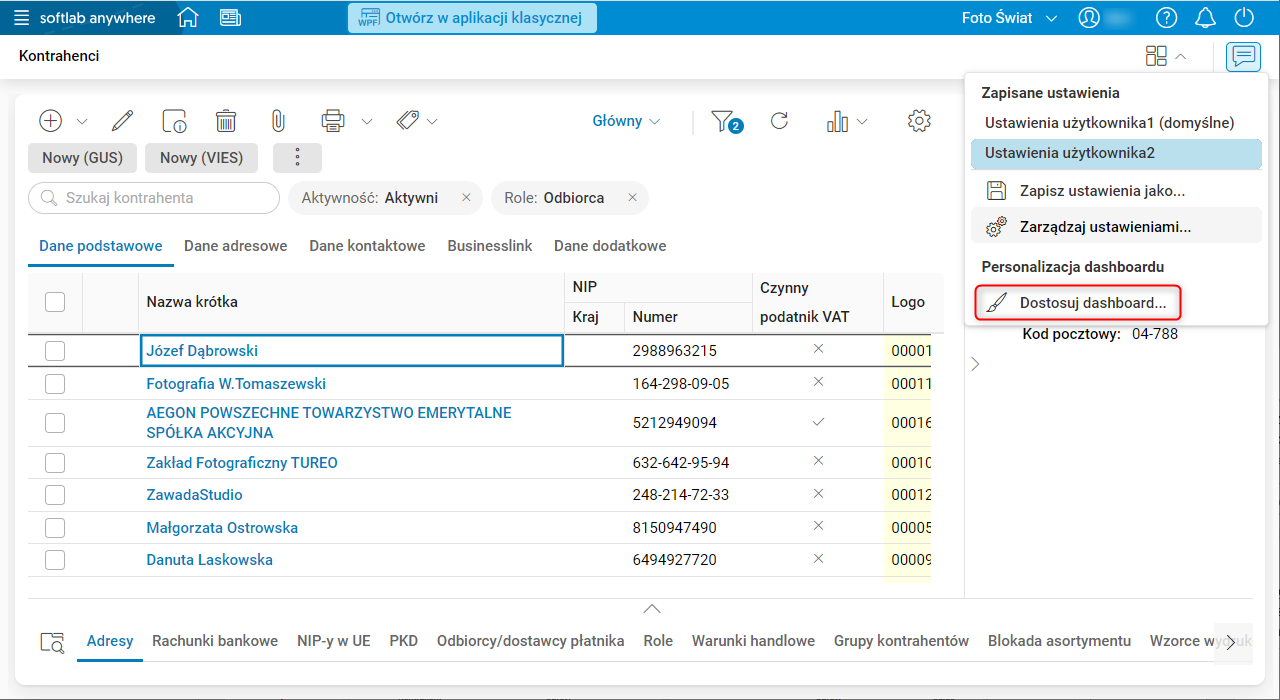This screenshot has height=700, width=1280.
Task: Open the hamburger main menu
Action: pyautogui.click(x=21, y=18)
